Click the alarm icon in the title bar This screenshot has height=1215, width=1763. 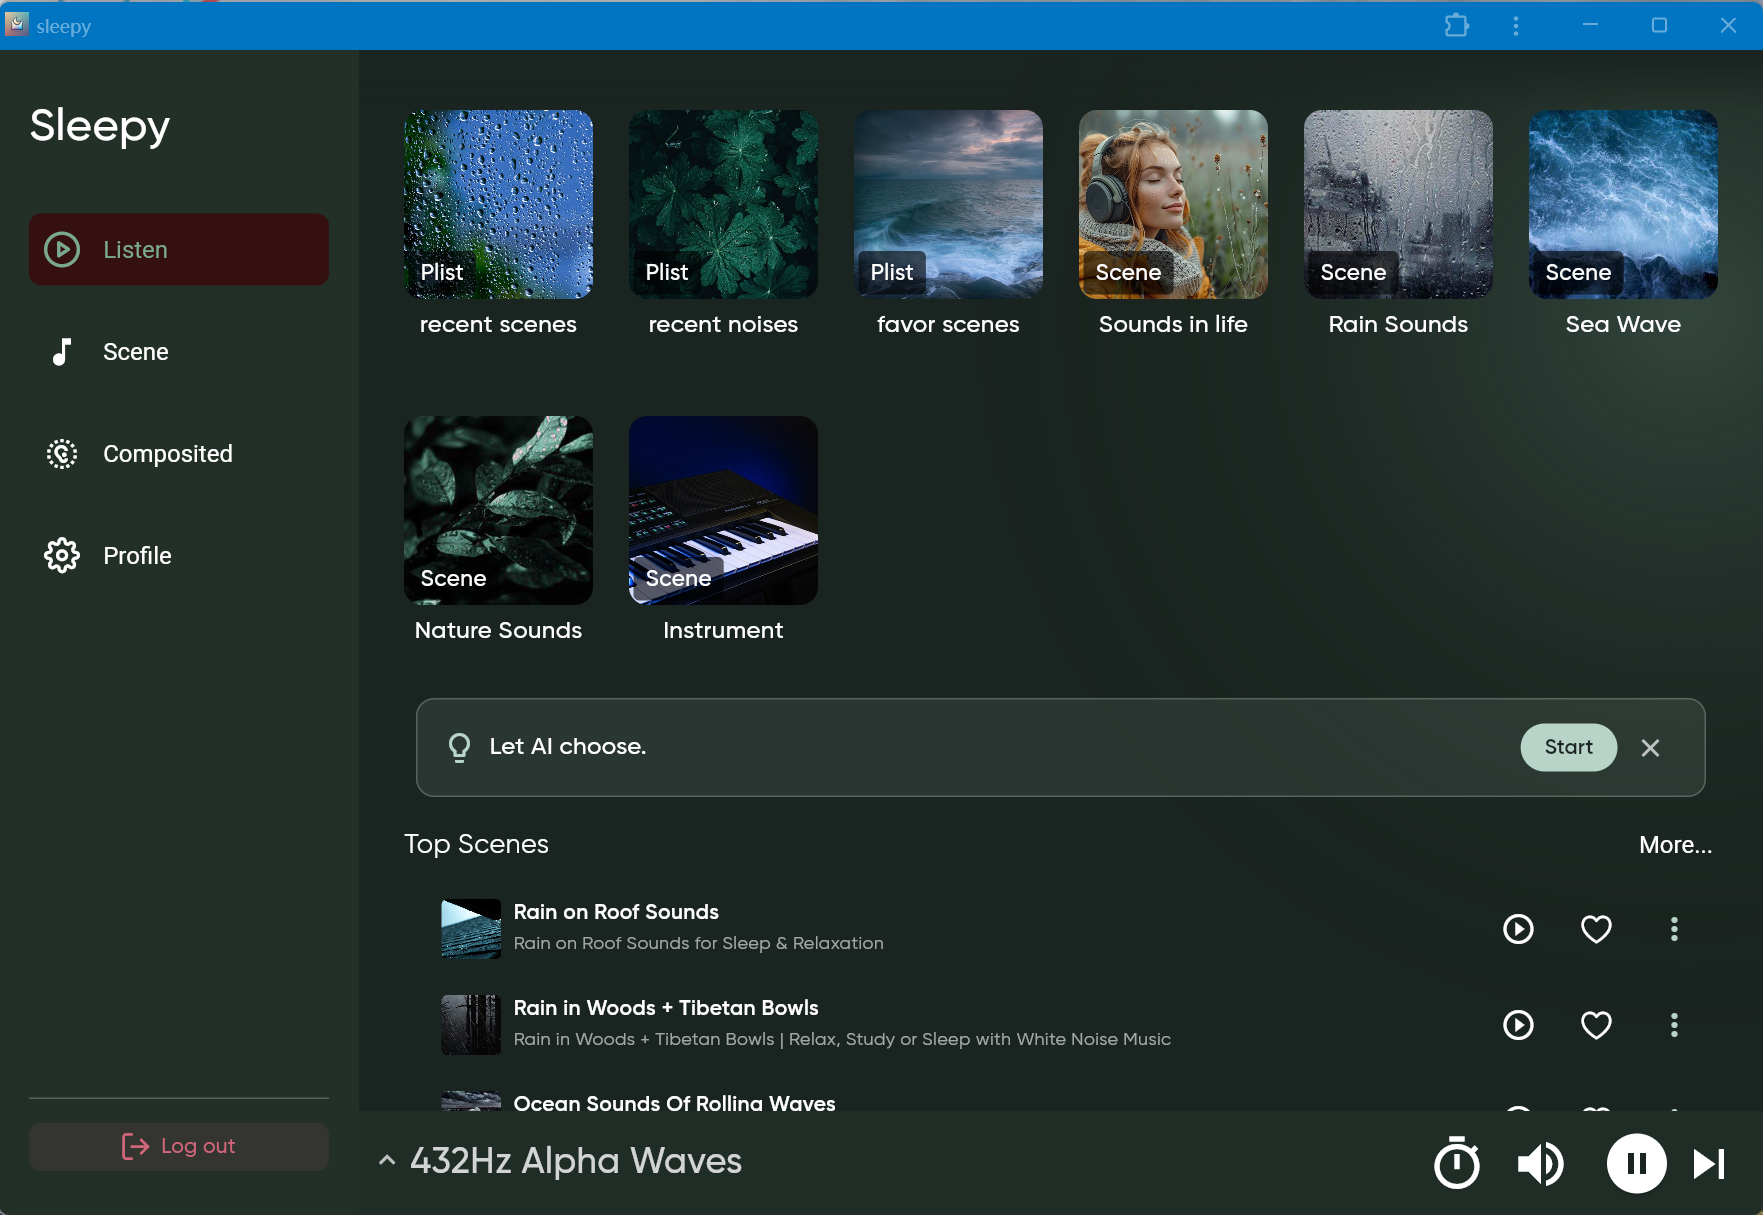(1457, 25)
